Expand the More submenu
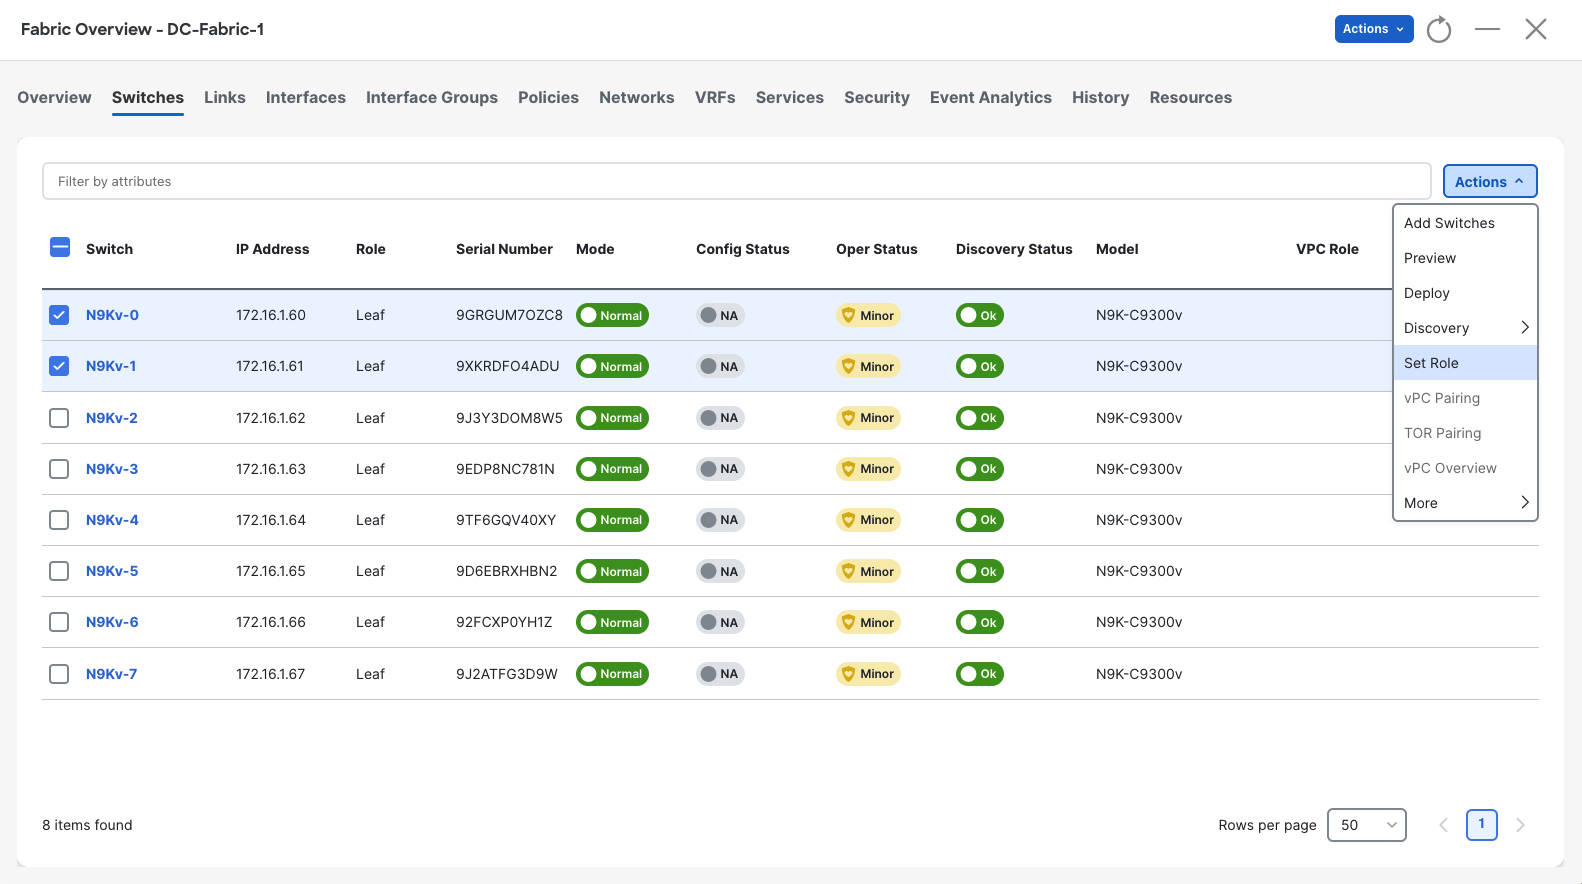Image resolution: width=1582 pixels, height=884 pixels. point(1465,503)
